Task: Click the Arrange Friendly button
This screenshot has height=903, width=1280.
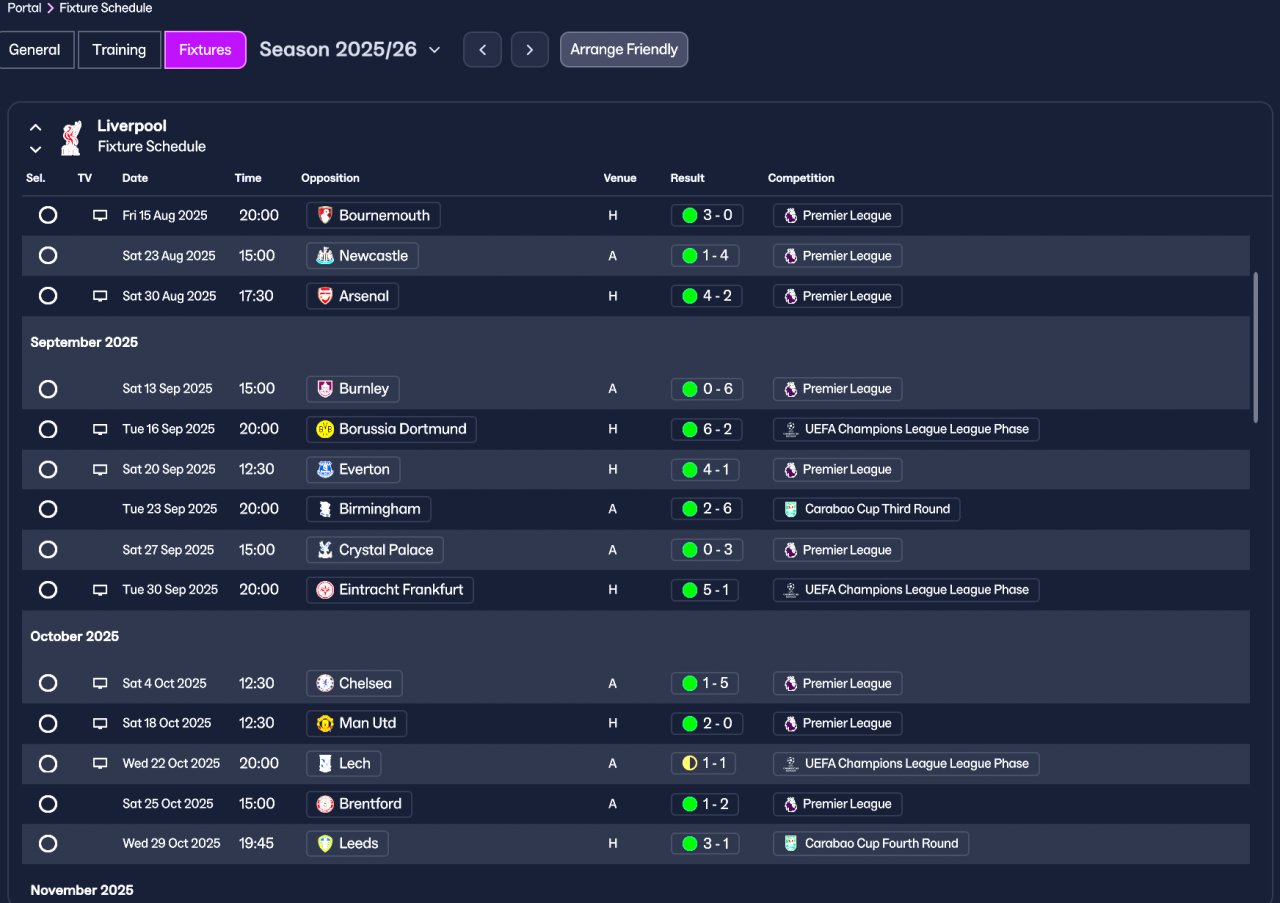Action: [x=624, y=49]
